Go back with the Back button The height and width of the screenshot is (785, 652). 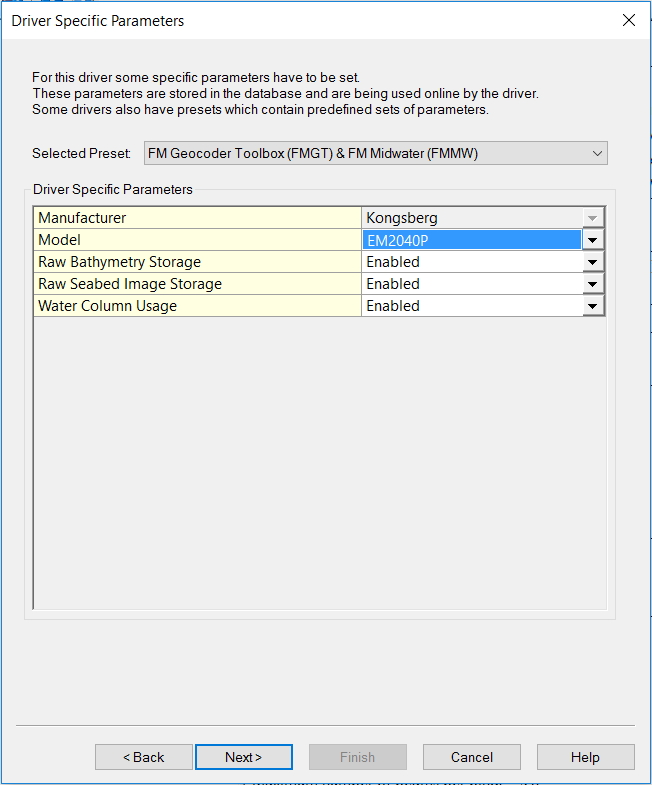[x=144, y=757]
